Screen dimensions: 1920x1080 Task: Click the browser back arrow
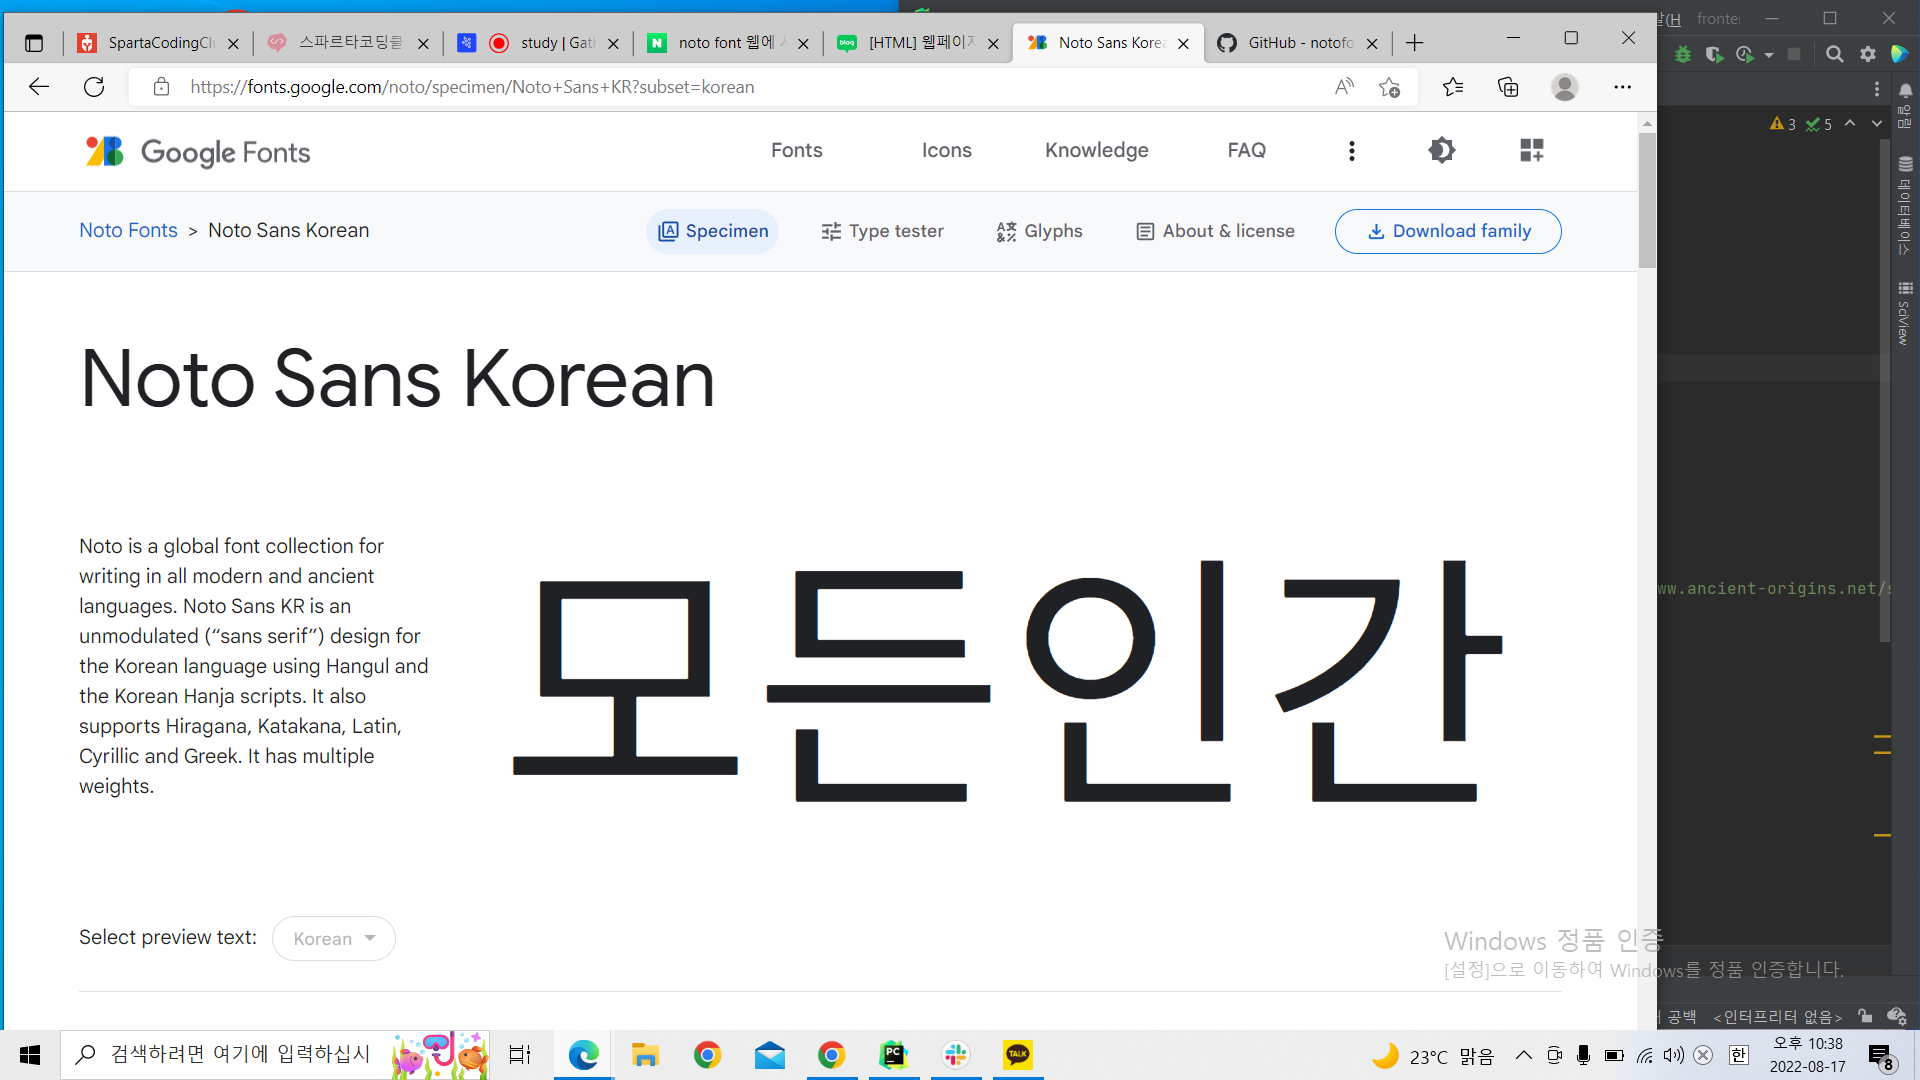point(38,87)
